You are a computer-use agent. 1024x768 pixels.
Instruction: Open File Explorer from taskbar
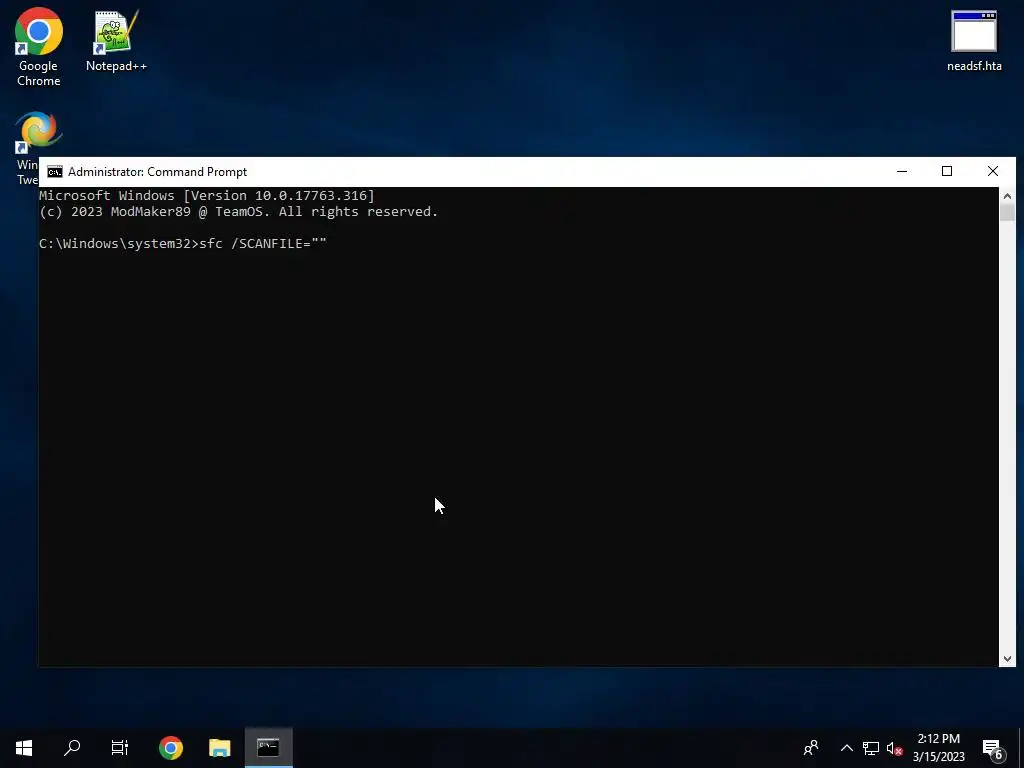(x=219, y=748)
